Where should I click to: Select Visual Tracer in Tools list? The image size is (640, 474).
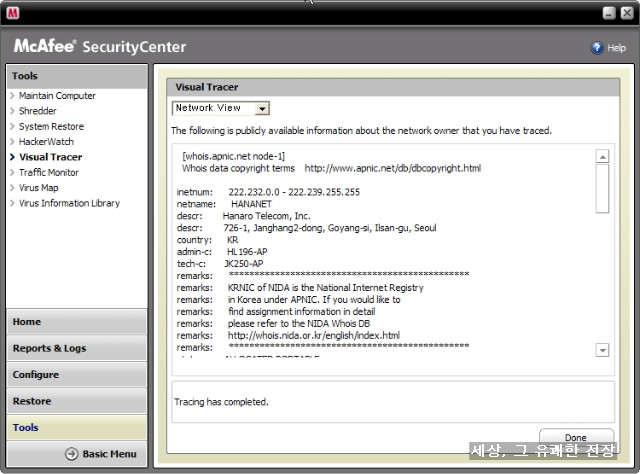click(51, 157)
